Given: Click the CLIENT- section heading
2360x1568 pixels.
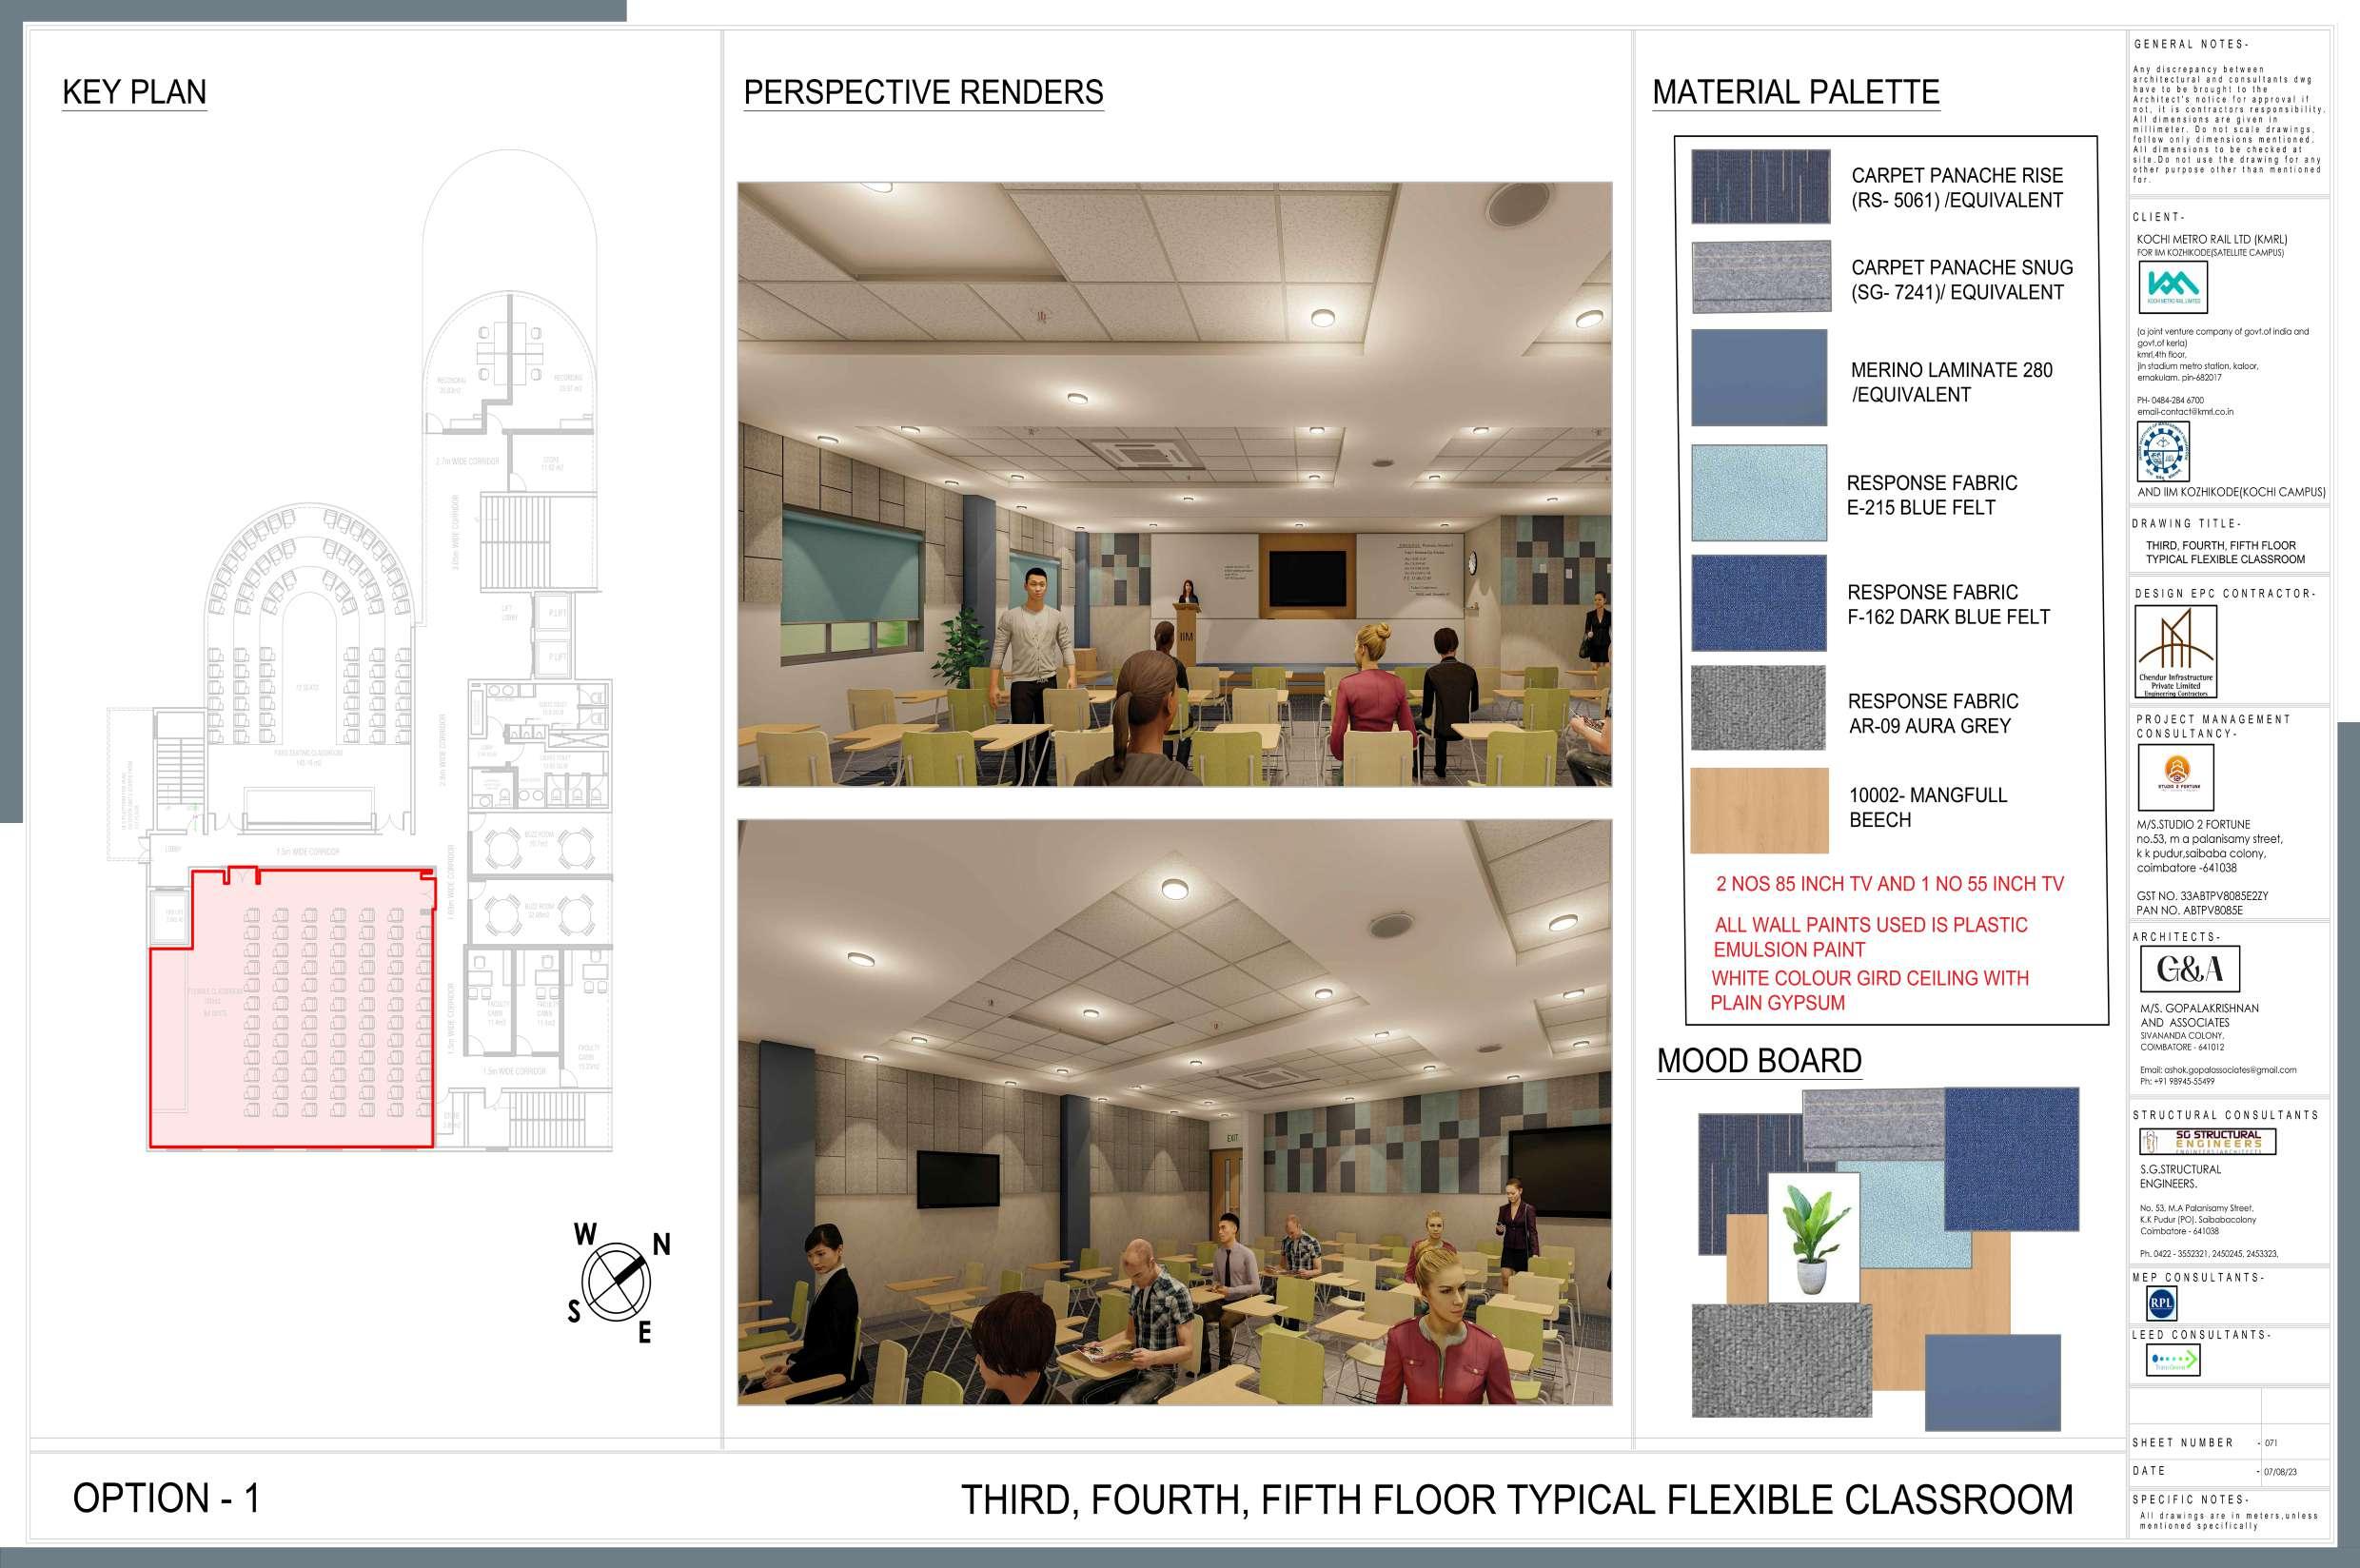Looking at the screenshot, I should point(2159,217).
